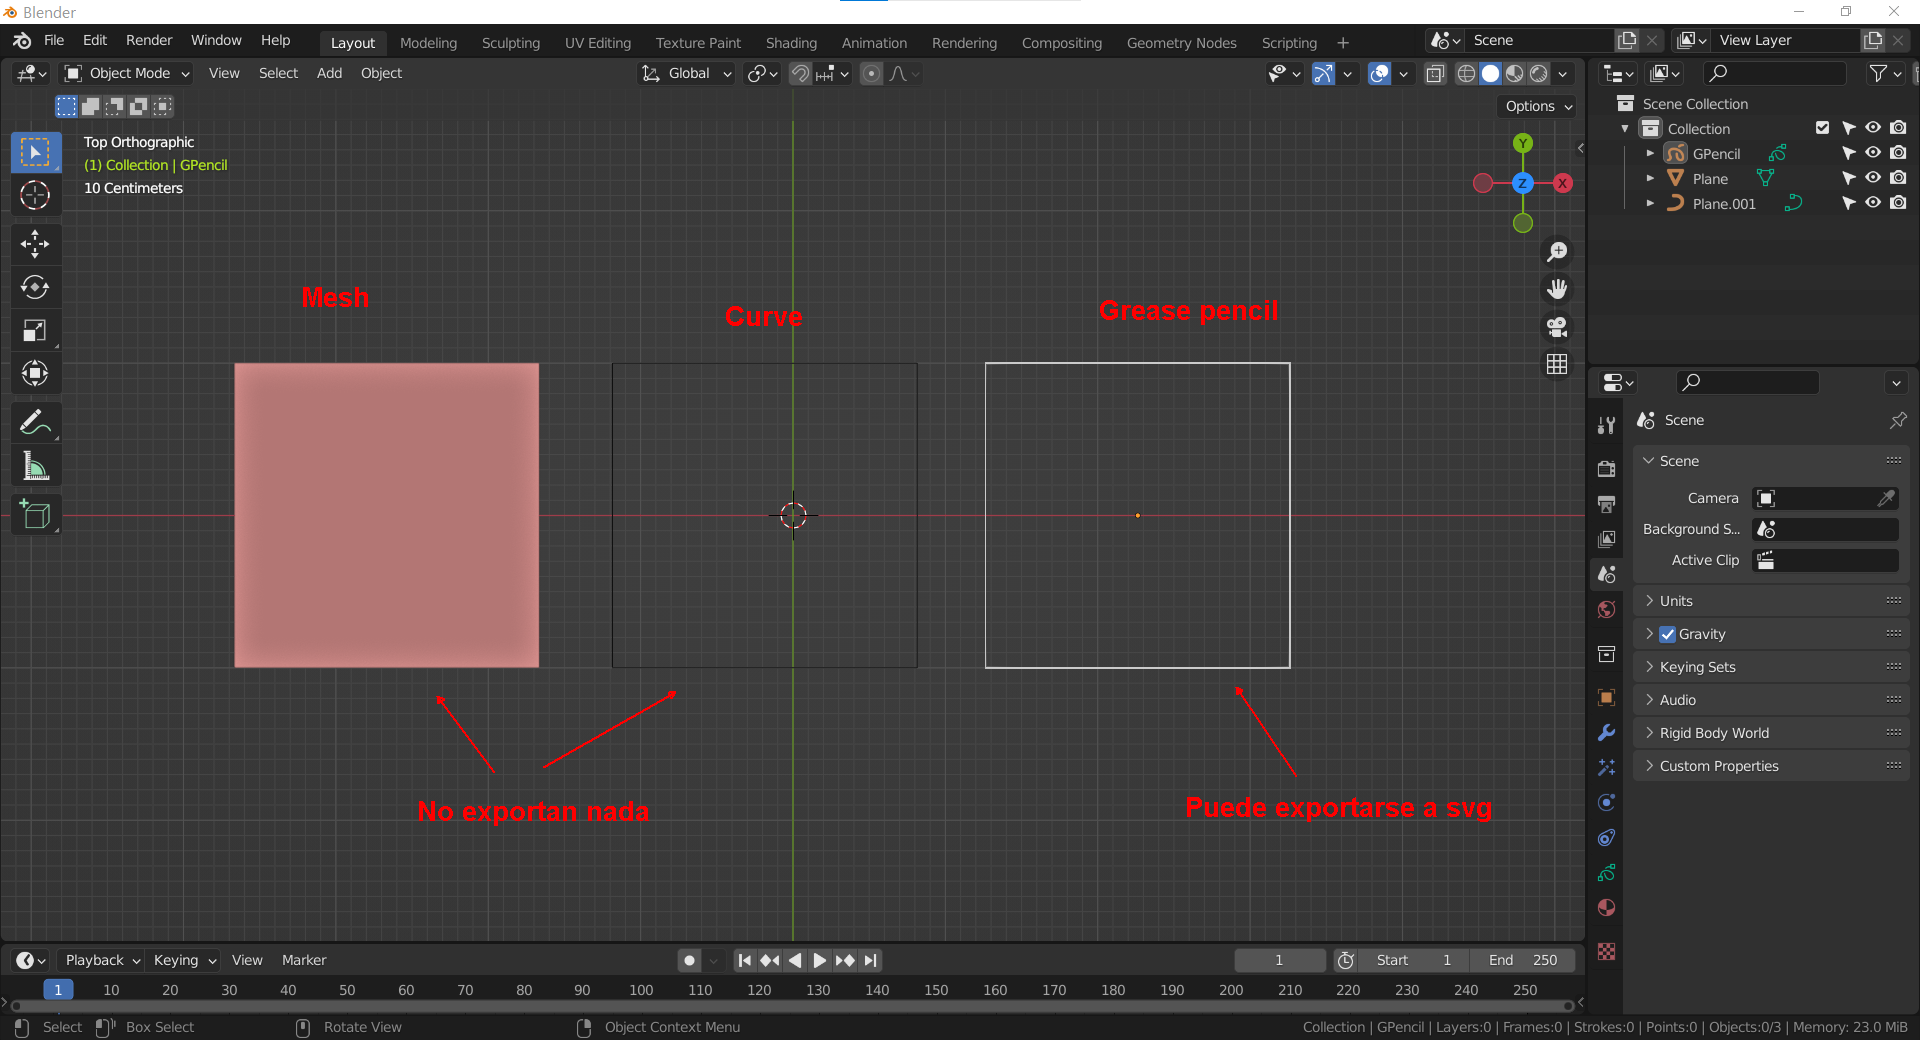Screen dimensions: 1920x1040
Task: Switch viewport shading to rendered
Action: (1539, 73)
